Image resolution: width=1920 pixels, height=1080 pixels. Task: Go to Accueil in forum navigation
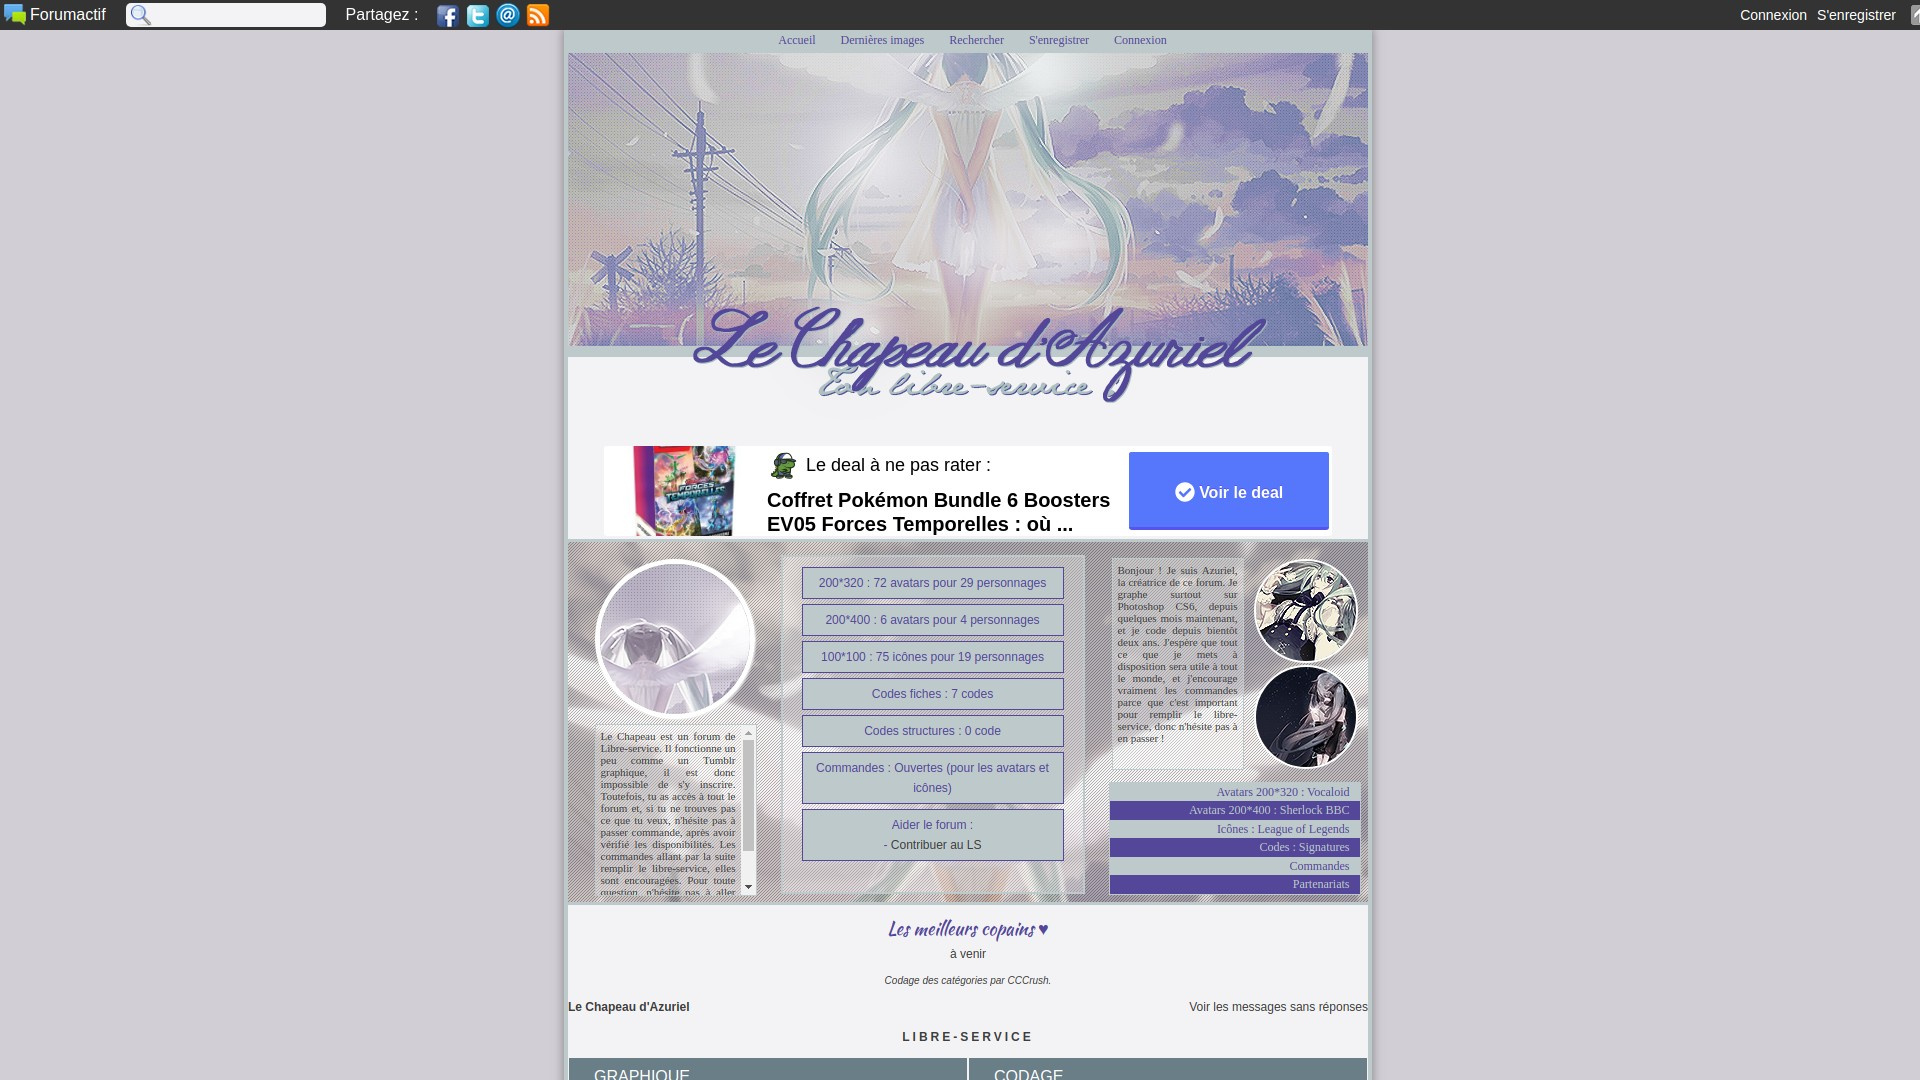coord(797,40)
